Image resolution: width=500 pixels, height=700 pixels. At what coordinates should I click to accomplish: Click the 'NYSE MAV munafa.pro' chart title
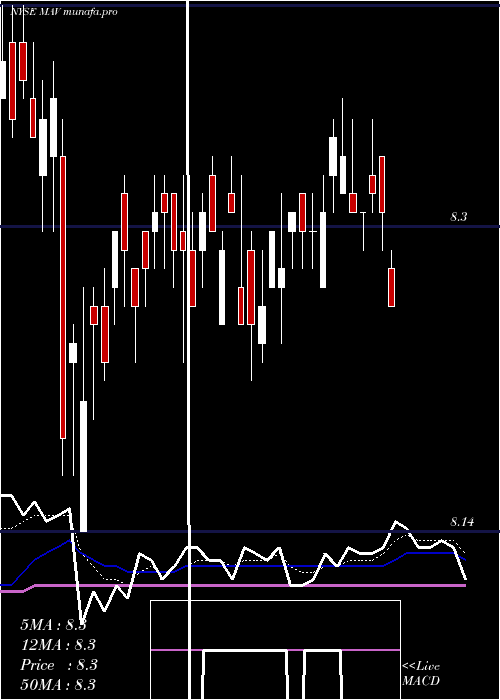(x=64, y=12)
